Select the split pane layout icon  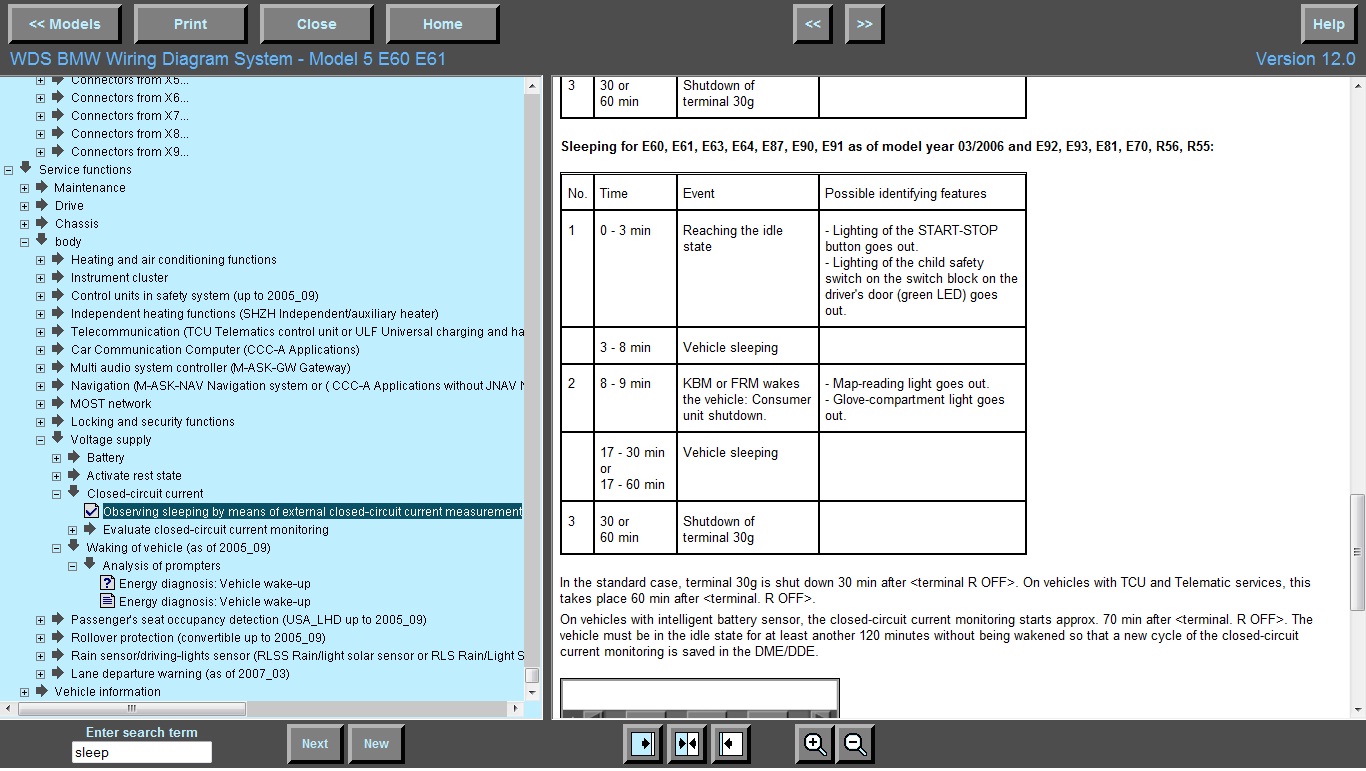point(687,743)
